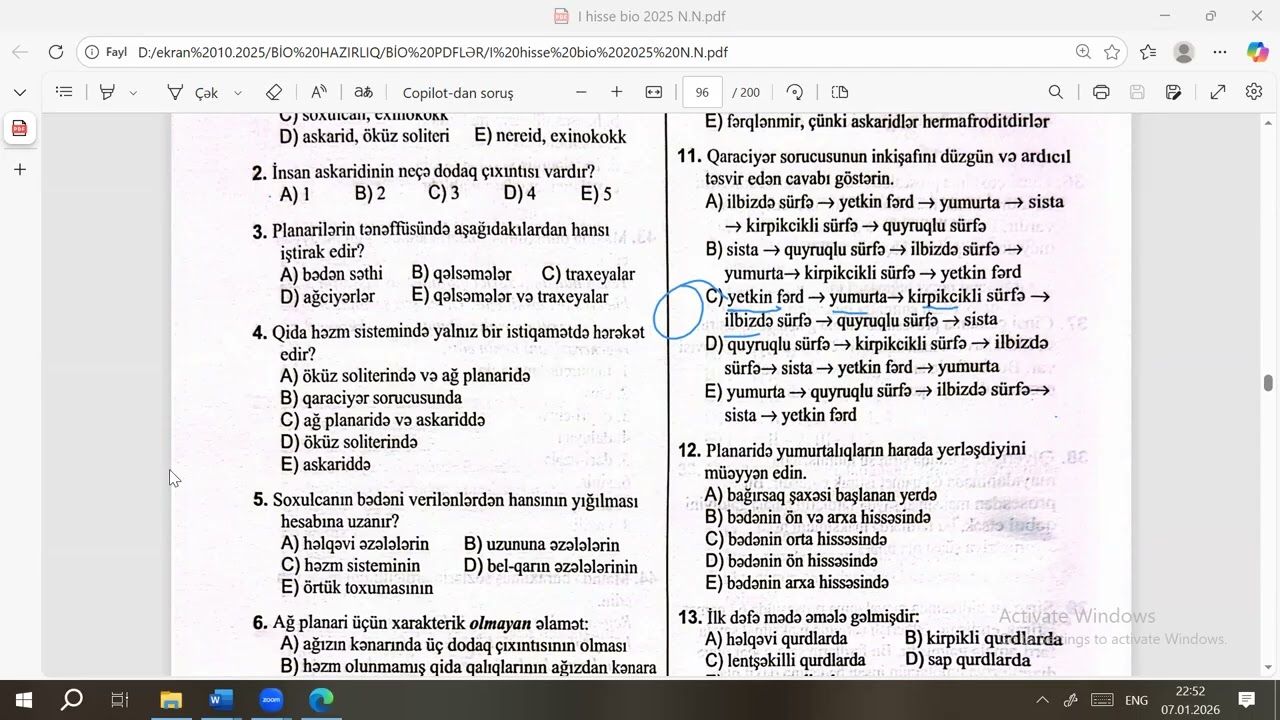The image size is (1280, 720).
Task: Open PDF settings gear
Action: 1254,92
